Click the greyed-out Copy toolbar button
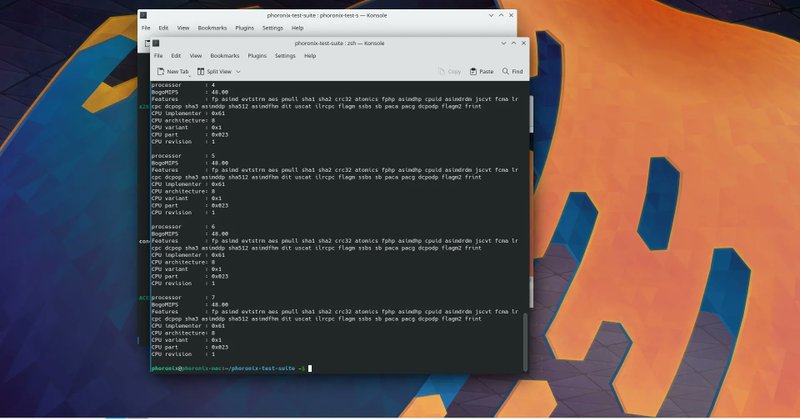The height and width of the screenshot is (419, 800). 449,72
